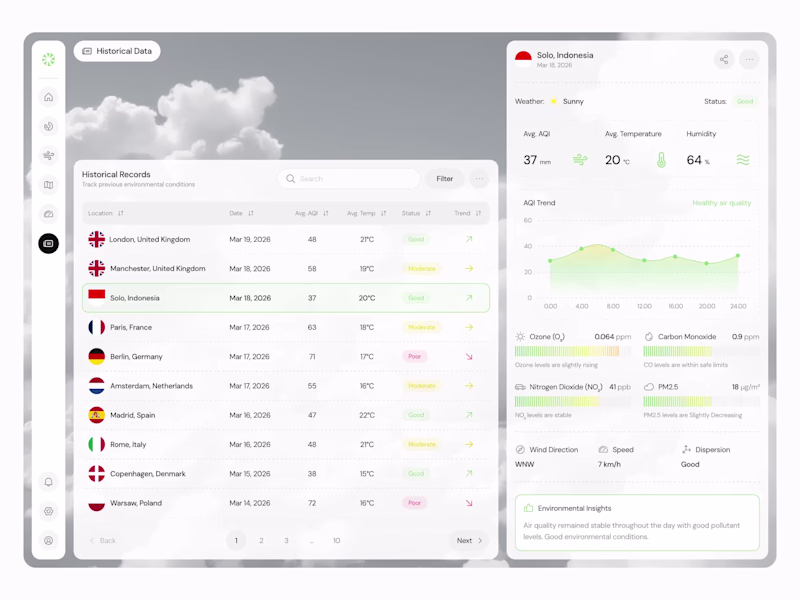Open the globe sidebar icon

(48, 127)
